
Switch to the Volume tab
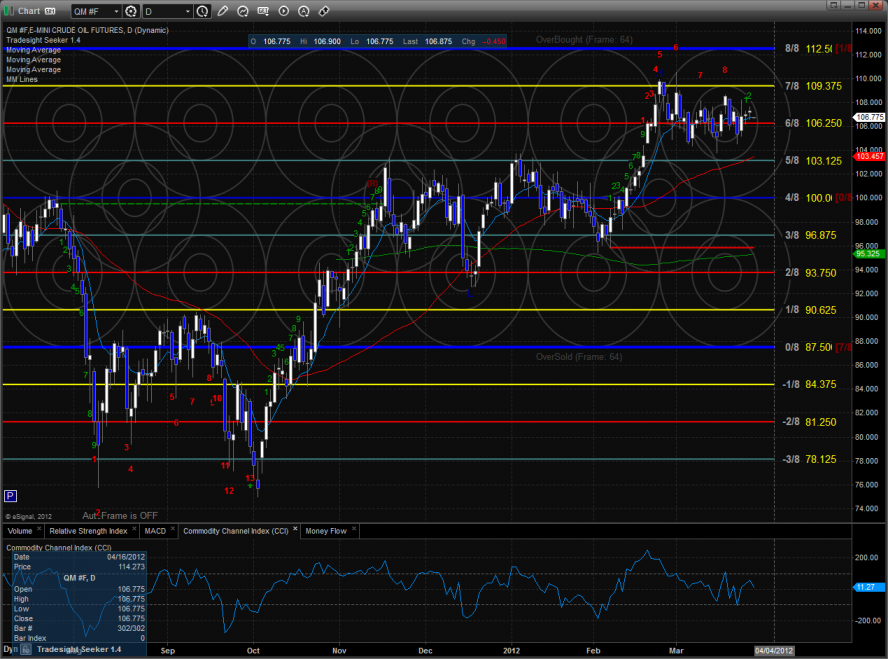point(22,530)
